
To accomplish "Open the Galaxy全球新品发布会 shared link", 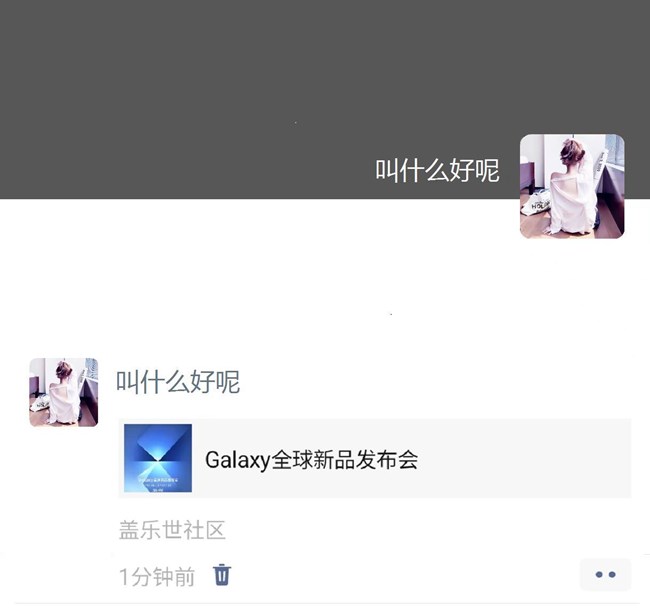I will (x=375, y=458).
